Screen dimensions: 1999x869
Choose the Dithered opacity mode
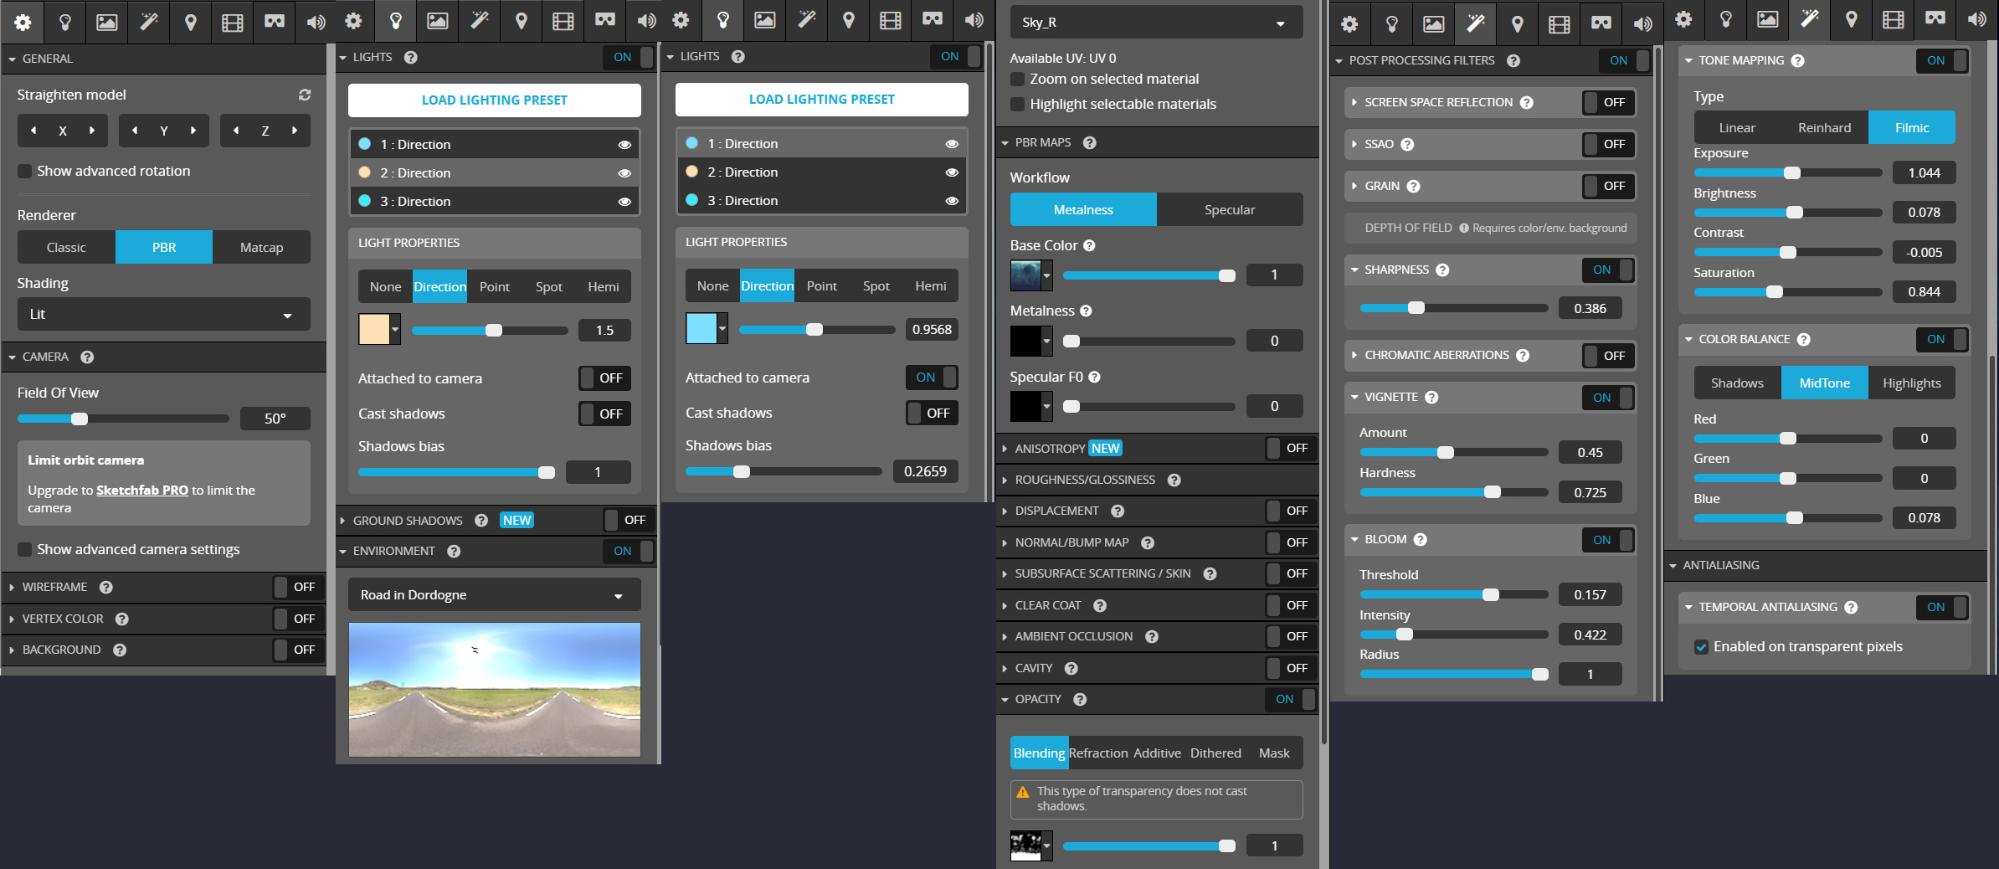click(1215, 753)
